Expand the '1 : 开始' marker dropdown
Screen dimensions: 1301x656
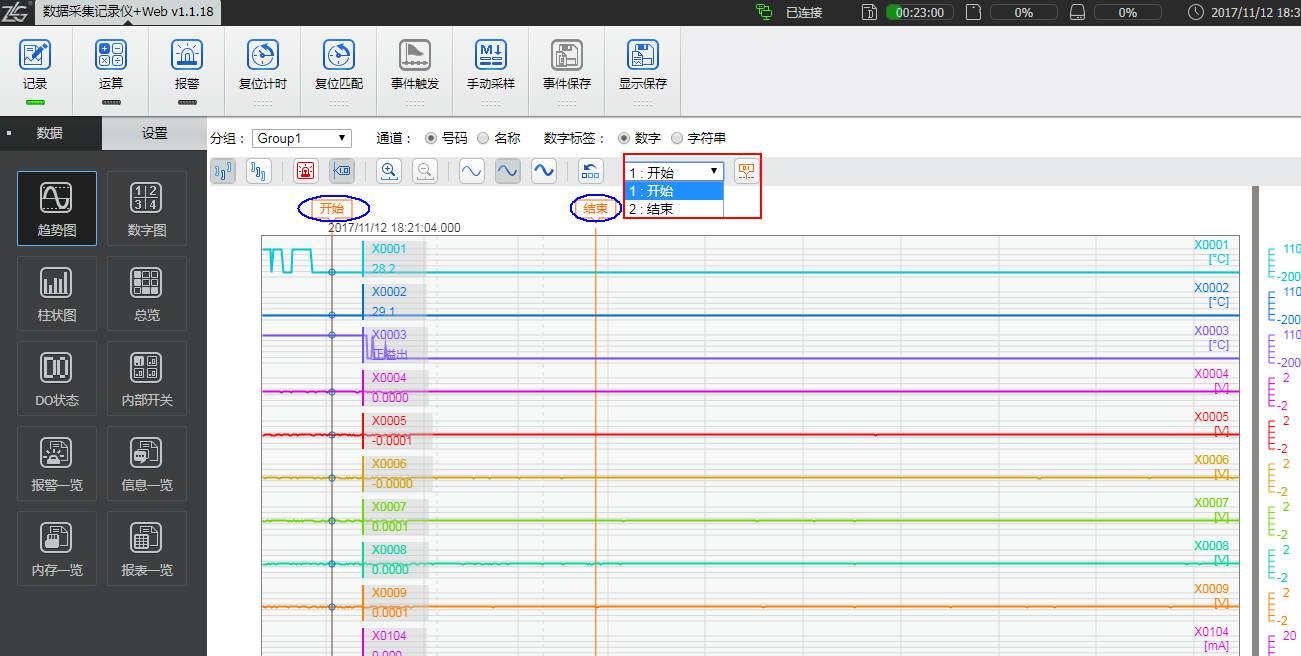tap(673, 172)
